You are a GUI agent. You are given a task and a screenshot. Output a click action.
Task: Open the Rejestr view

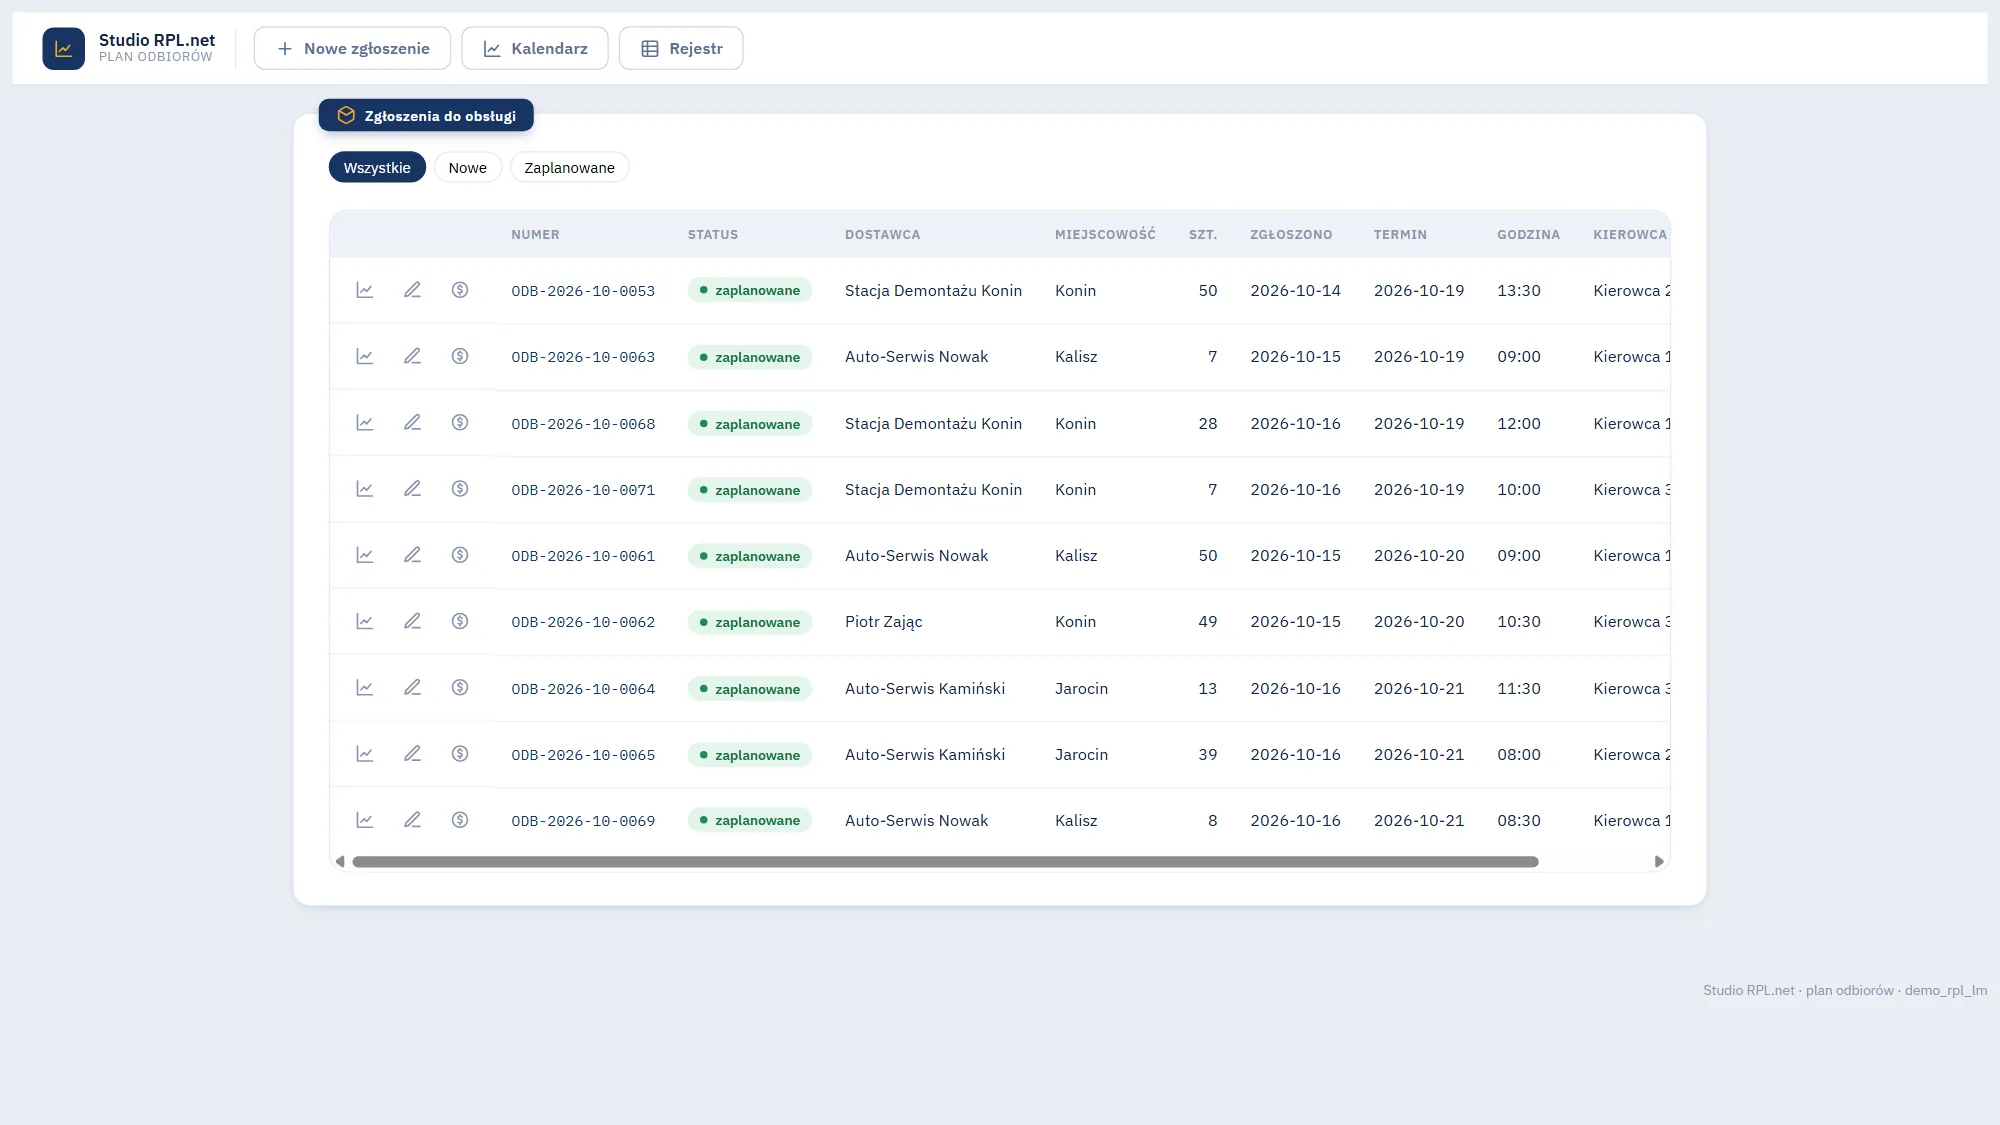tap(681, 48)
